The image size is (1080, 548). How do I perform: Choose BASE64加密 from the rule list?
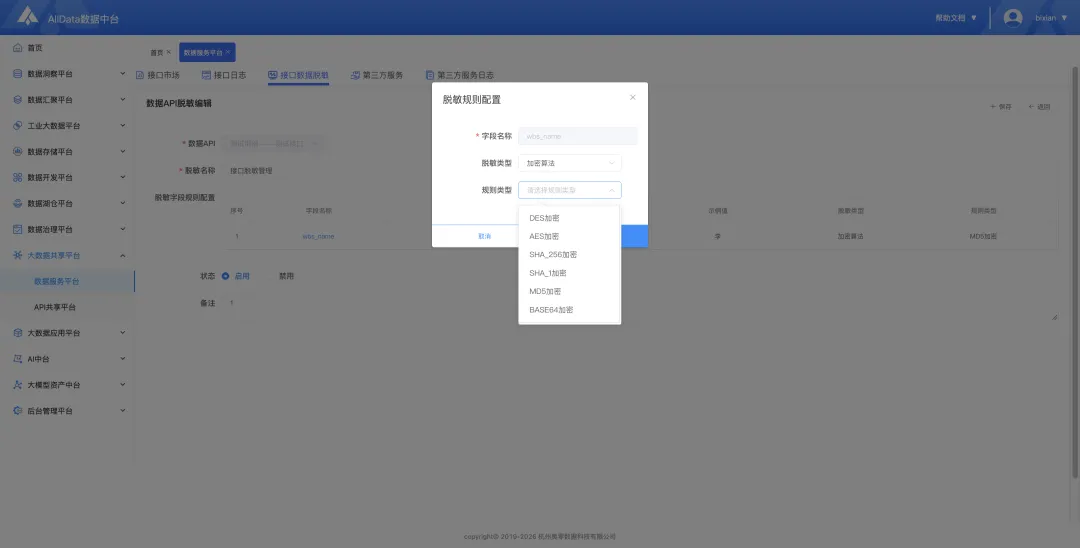click(570, 310)
